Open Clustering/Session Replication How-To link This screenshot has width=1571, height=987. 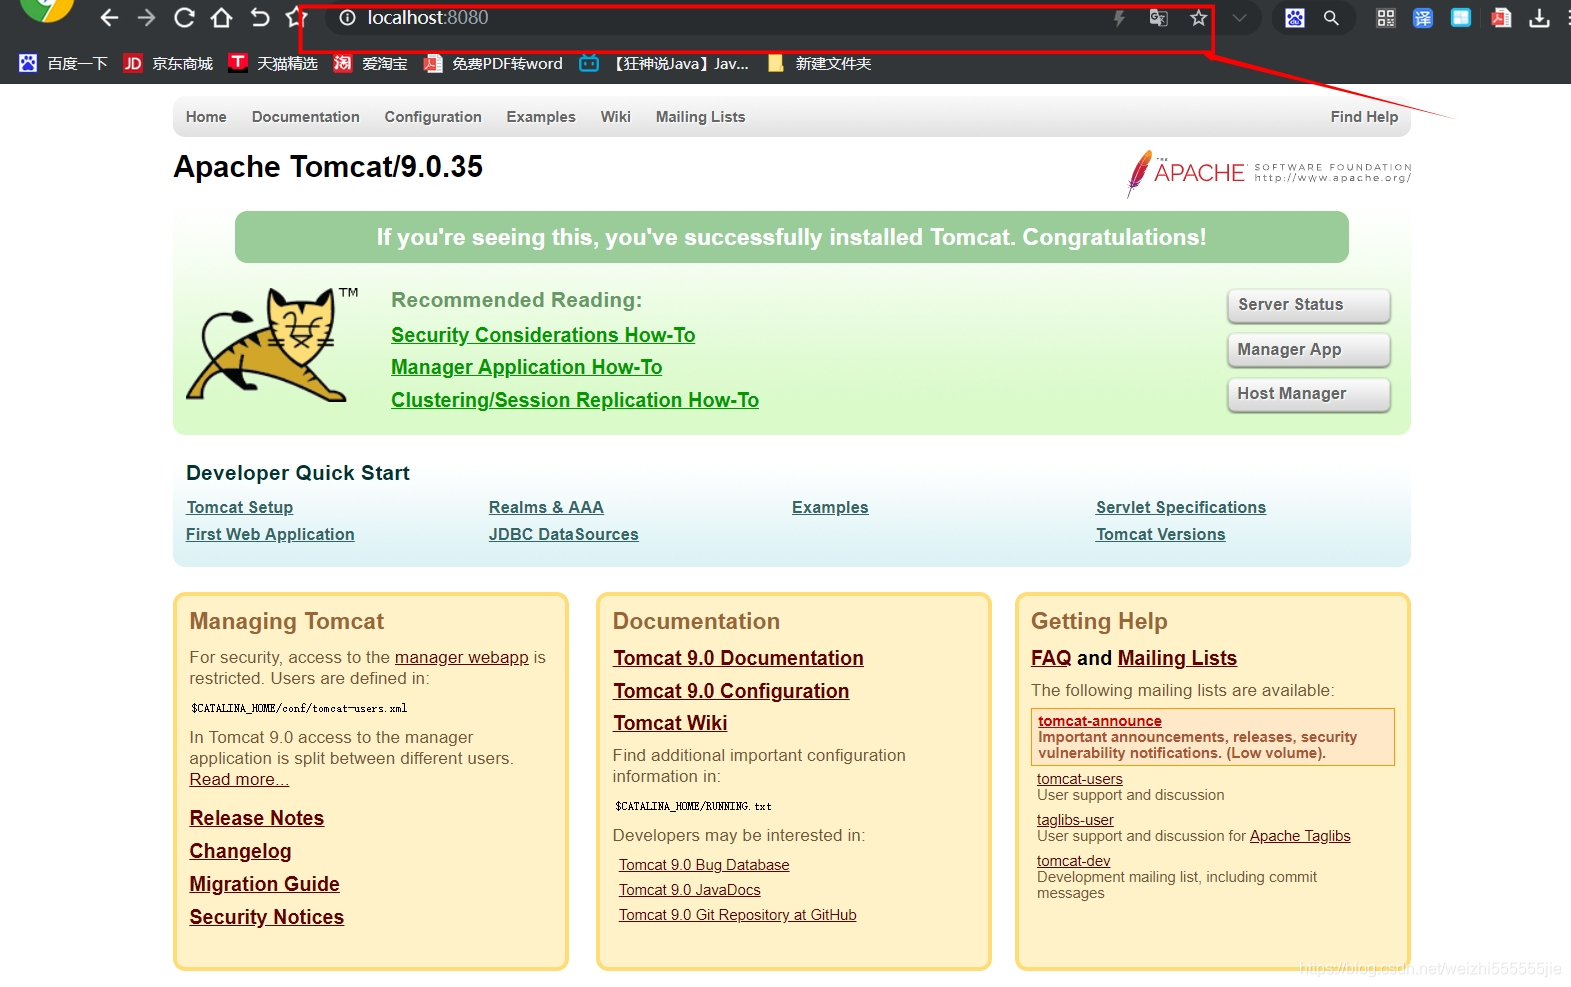(575, 400)
